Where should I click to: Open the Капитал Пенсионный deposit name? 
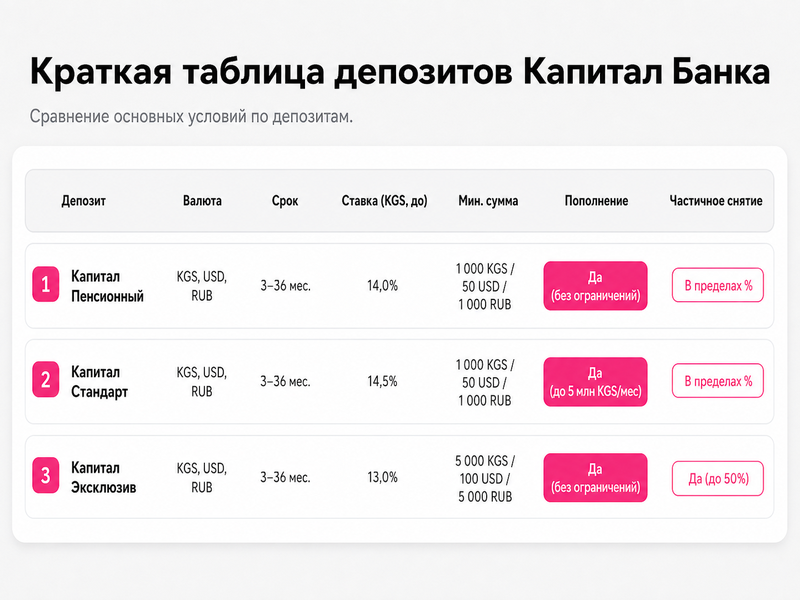107,286
